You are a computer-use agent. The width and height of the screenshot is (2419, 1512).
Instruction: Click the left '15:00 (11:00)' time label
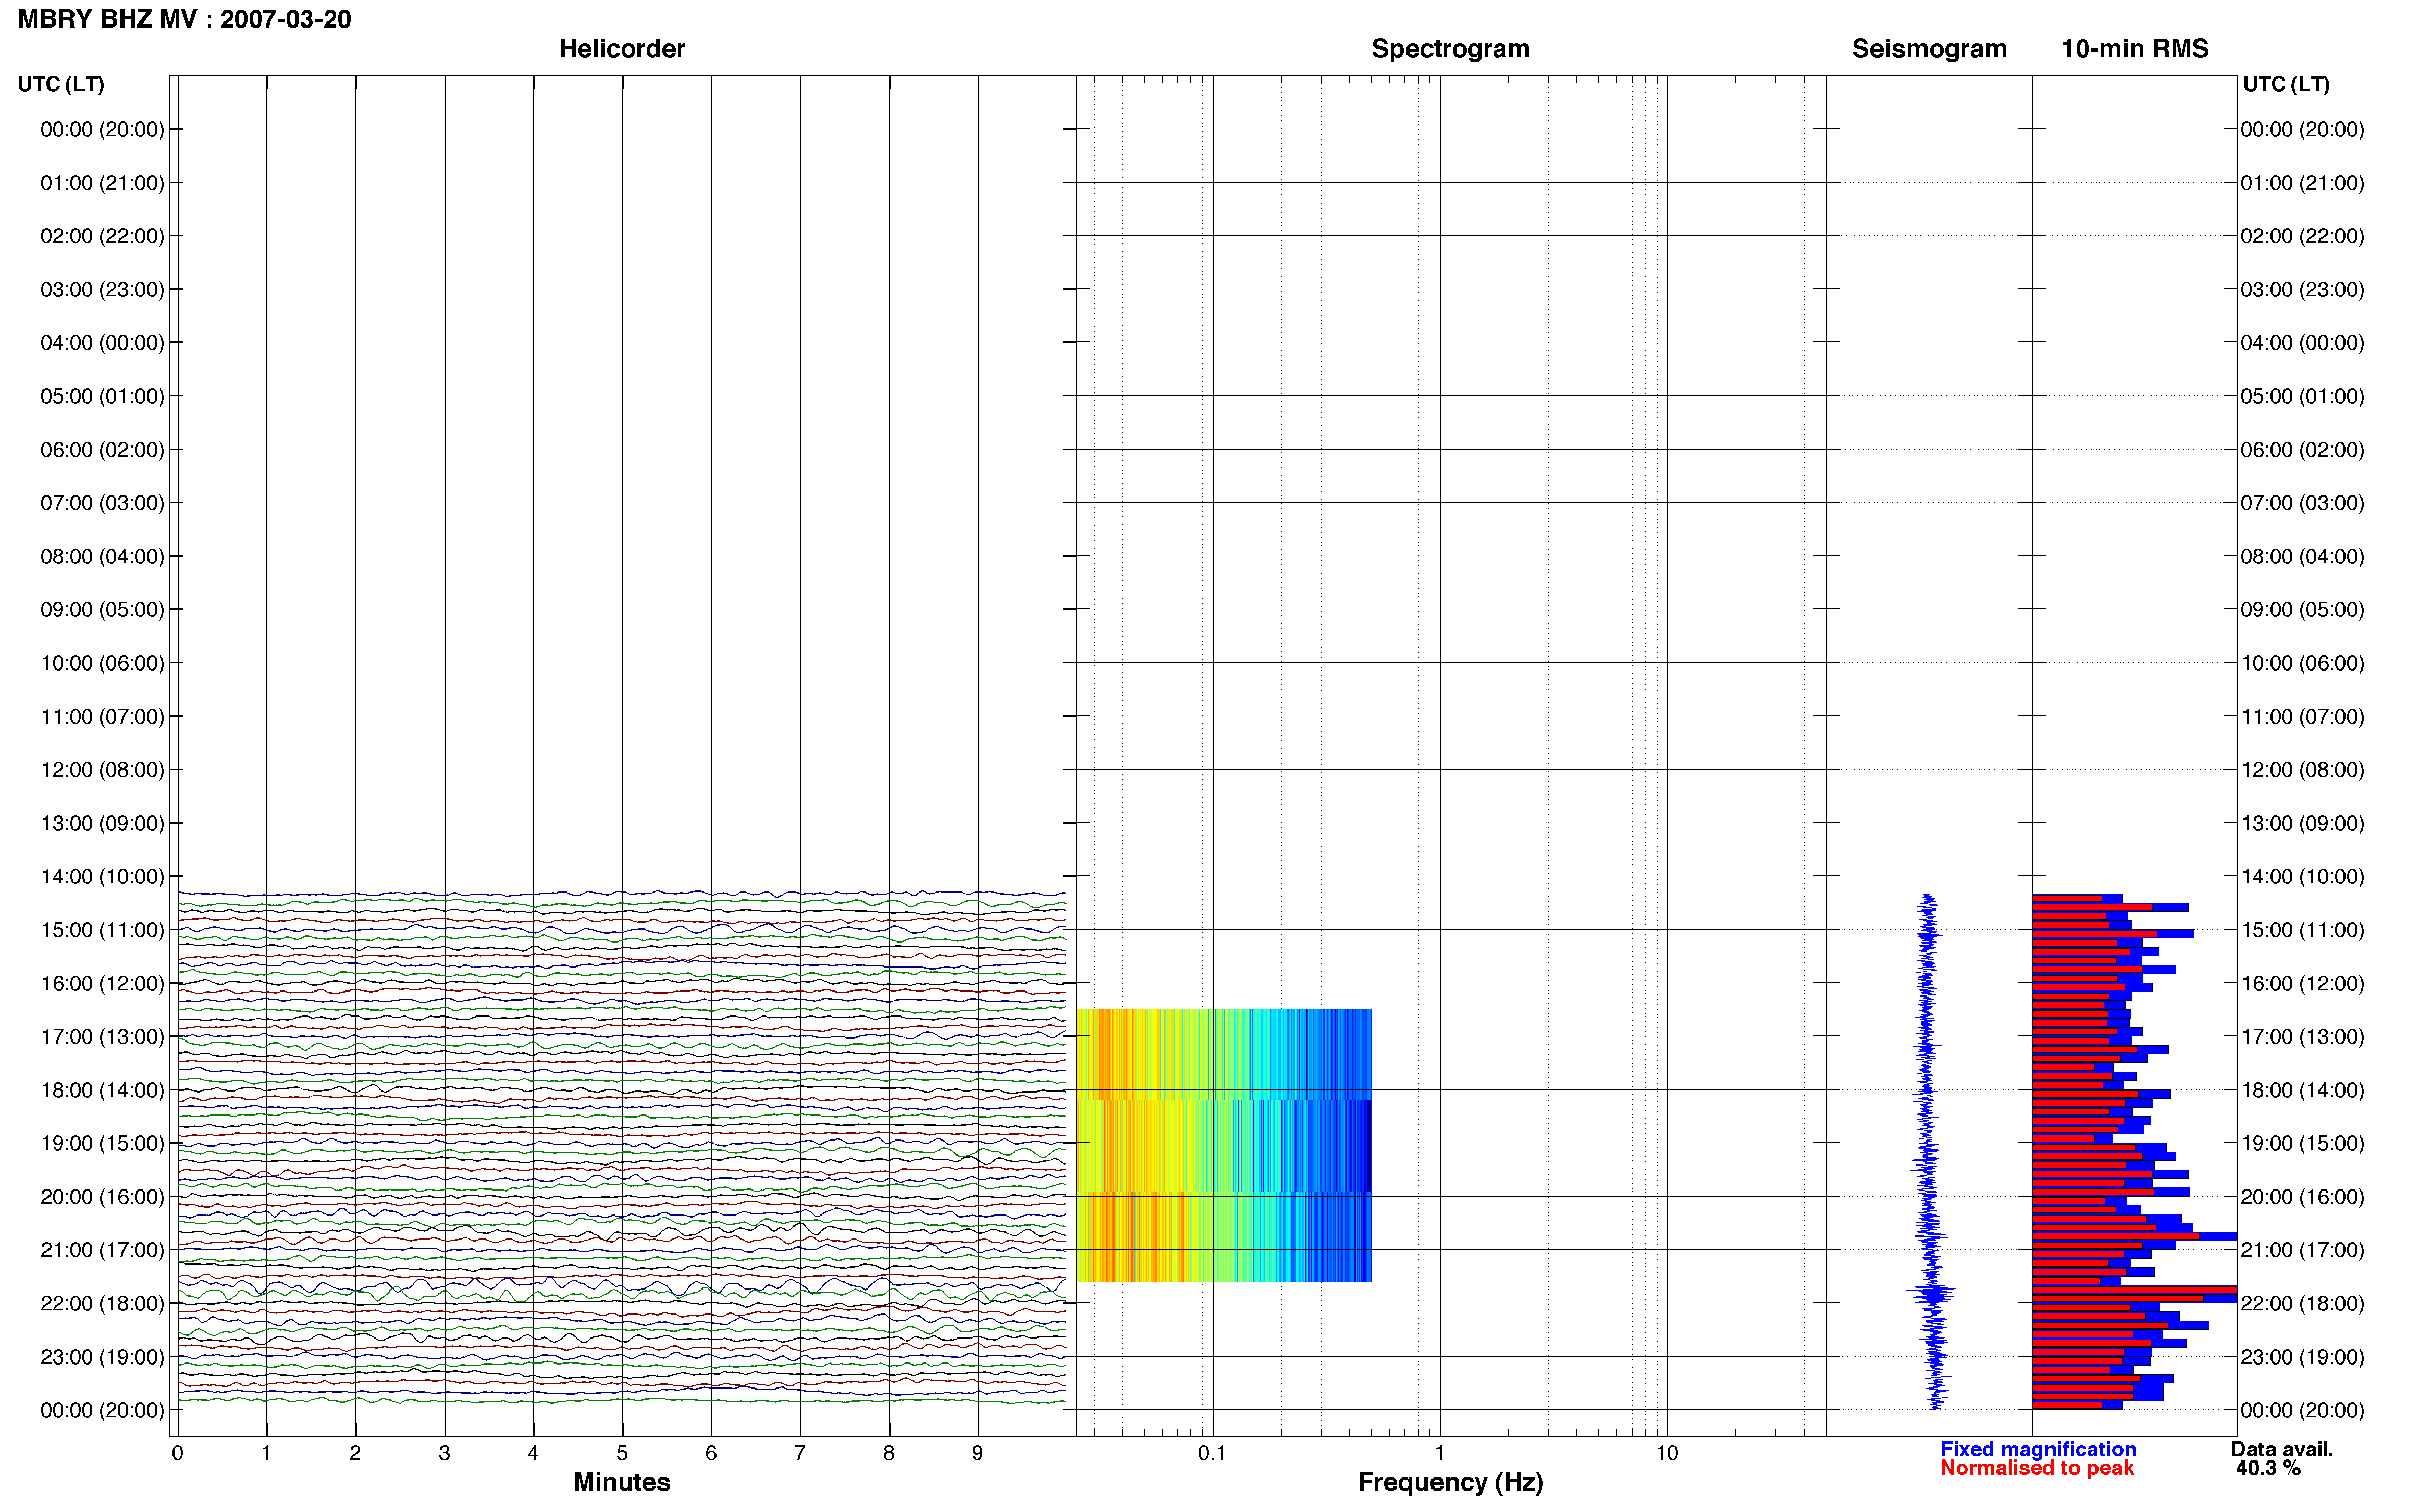(x=103, y=930)
